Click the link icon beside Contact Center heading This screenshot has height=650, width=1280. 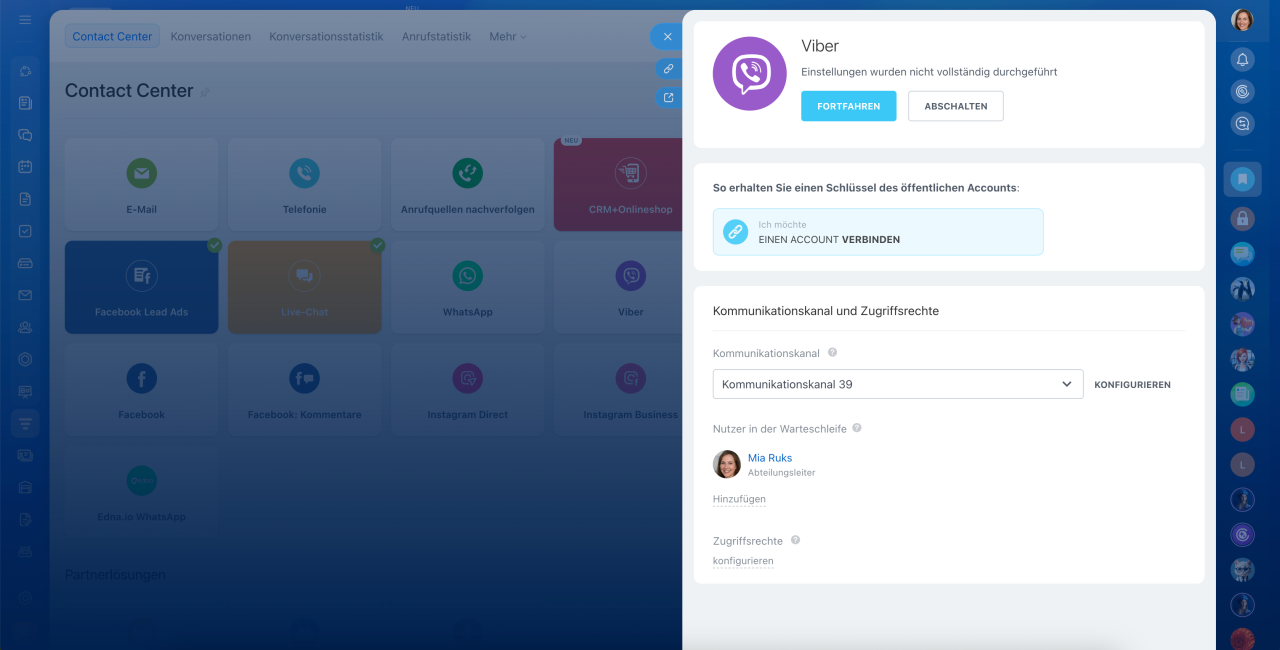[x=205, y=92]
